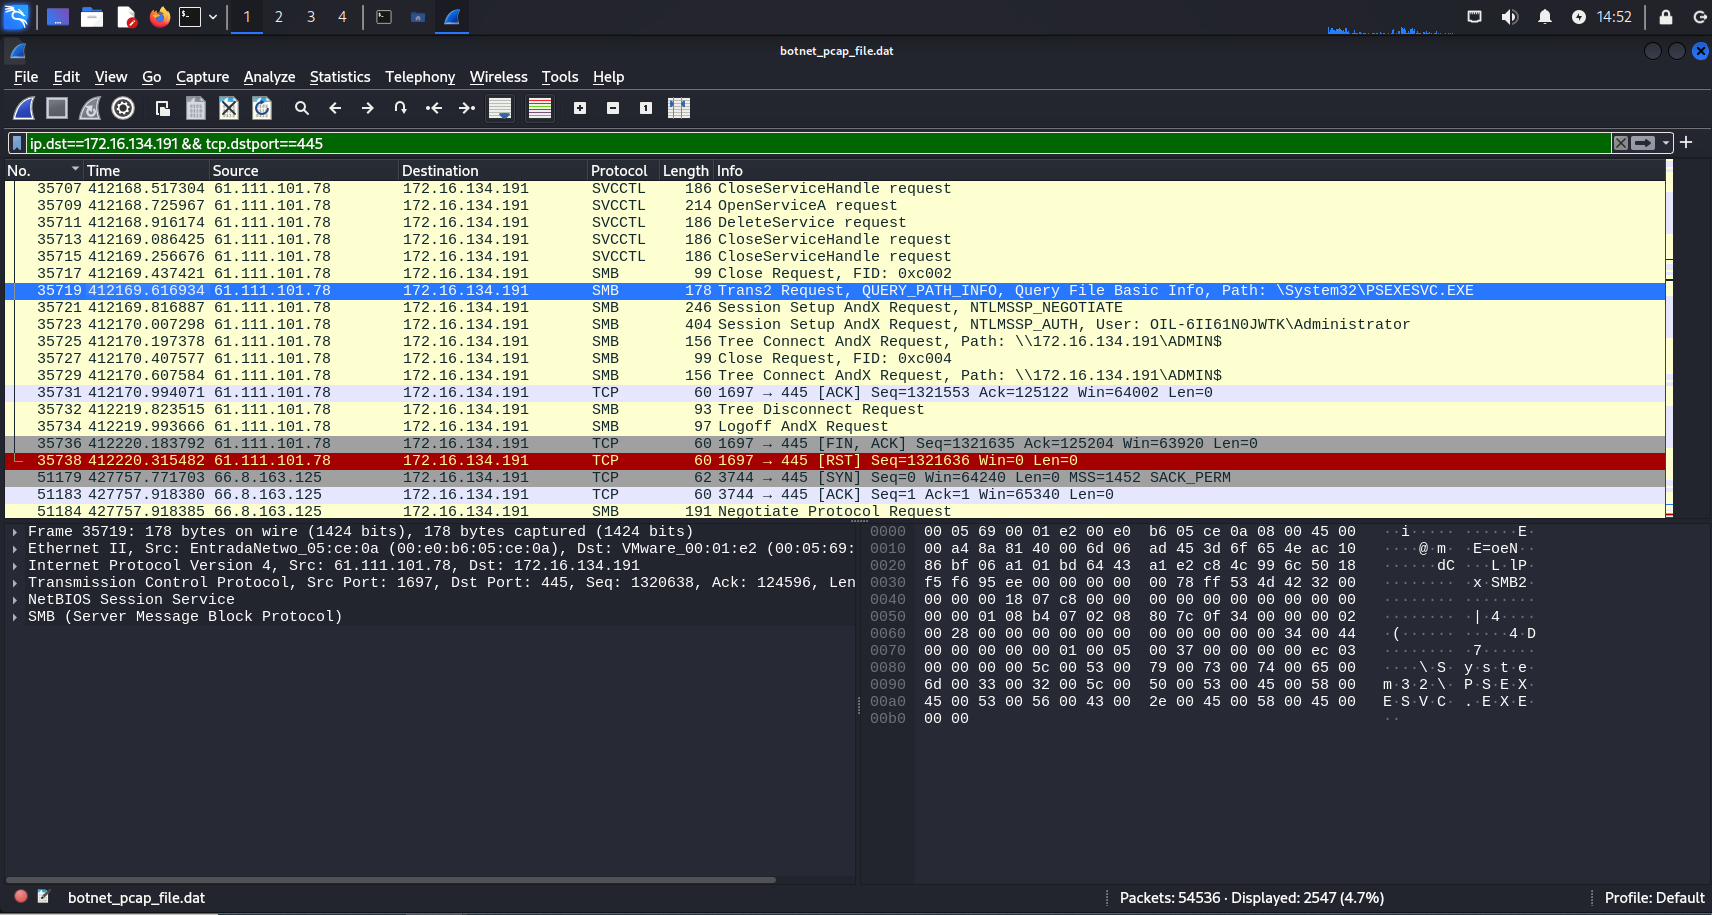Expand SMB (Server Message Block Protocol) details
1712x915 pixels.
pos(15,616)
